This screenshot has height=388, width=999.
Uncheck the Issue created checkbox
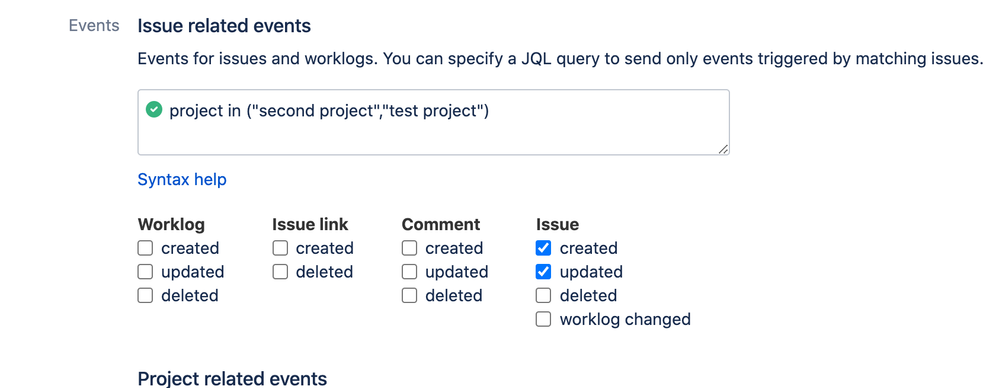543,248
